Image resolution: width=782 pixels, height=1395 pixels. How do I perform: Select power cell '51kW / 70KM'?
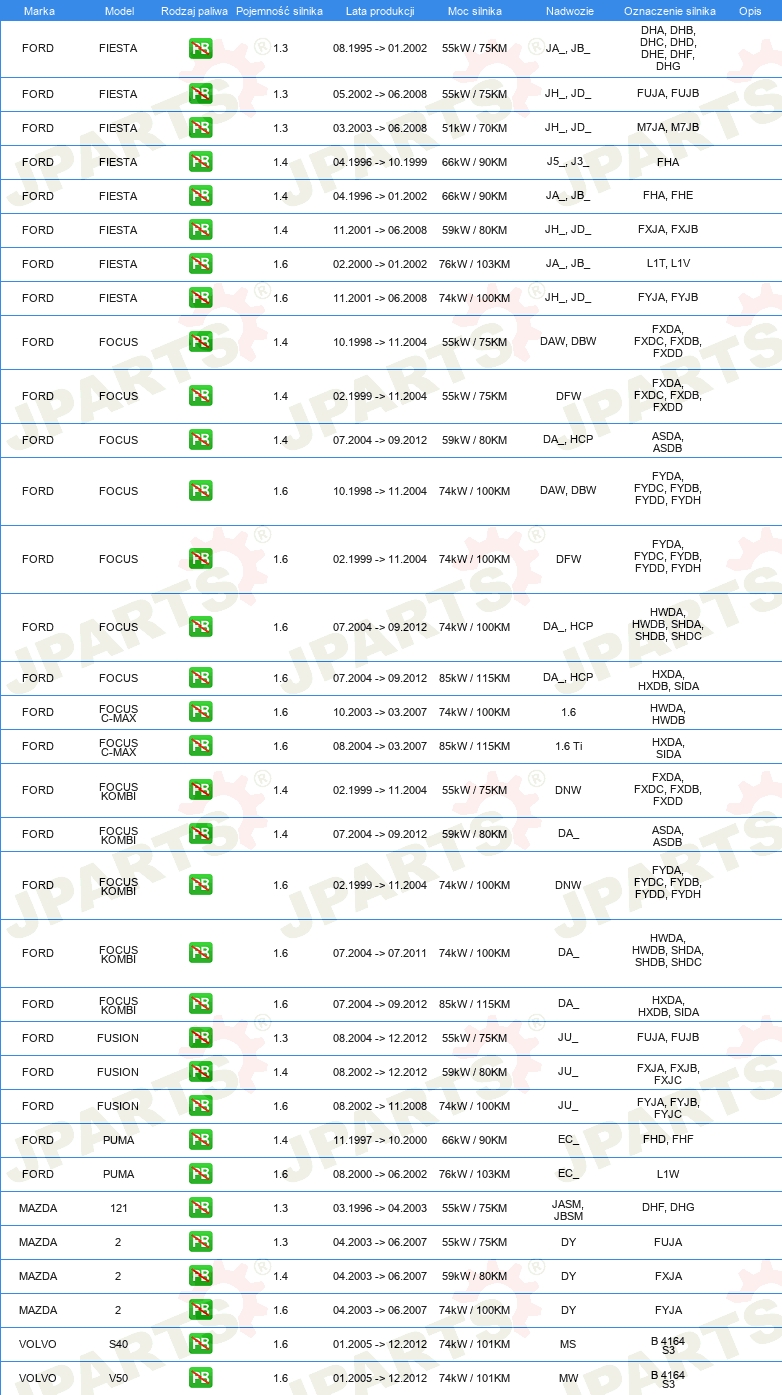point(475,128)
